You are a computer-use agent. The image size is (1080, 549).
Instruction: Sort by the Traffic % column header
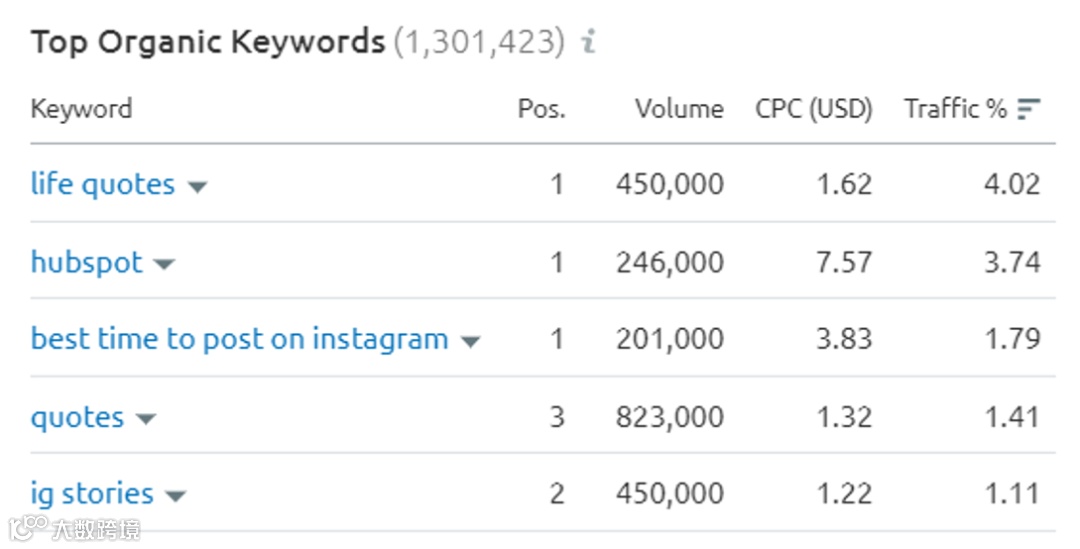click(x=955, y=109)
